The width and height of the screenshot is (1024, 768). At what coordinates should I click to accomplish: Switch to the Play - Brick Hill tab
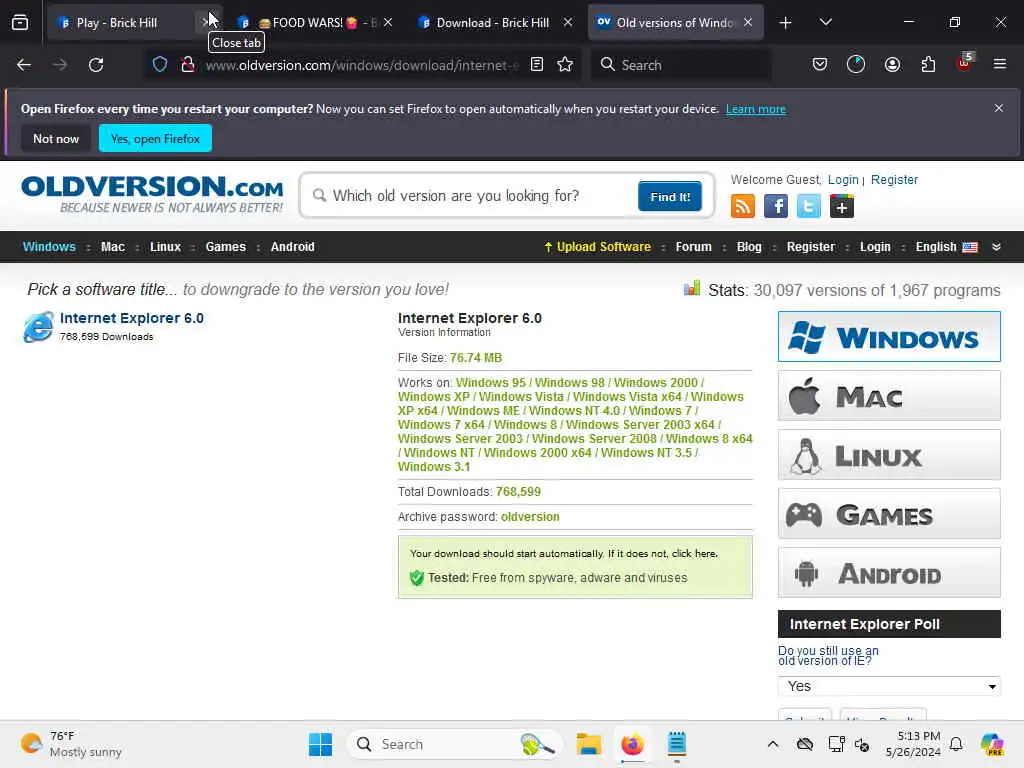tap(118, 23)
